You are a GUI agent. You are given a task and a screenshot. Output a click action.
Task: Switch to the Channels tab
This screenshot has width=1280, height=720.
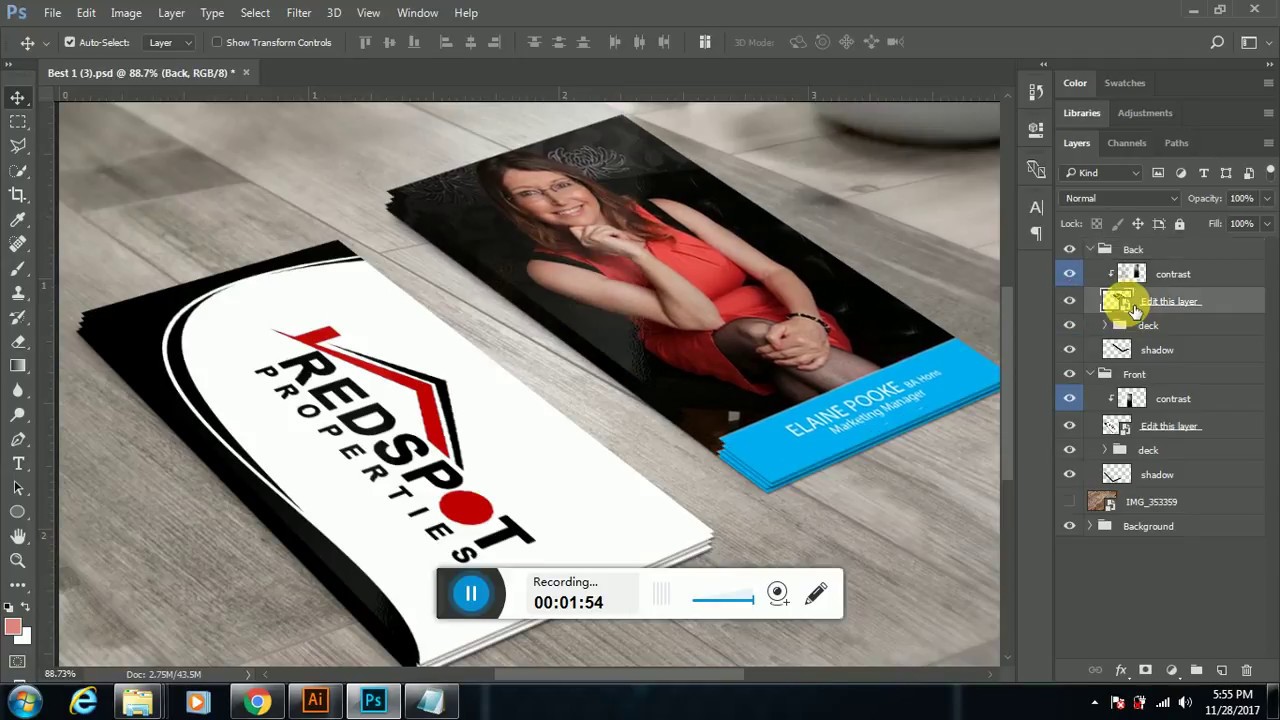[x=1127, y=143]
